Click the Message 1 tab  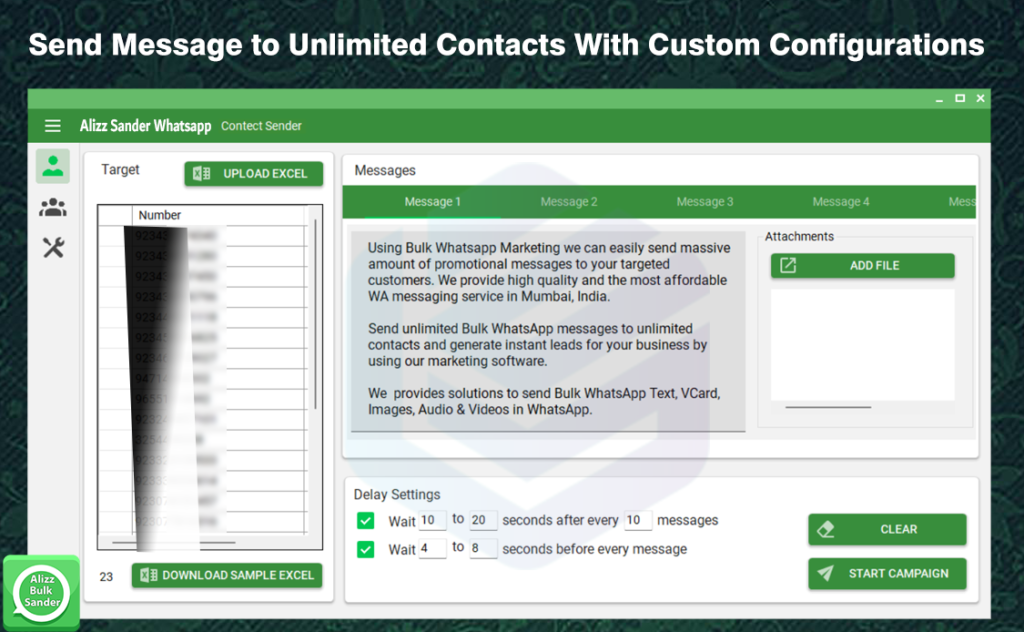point(432,202)
